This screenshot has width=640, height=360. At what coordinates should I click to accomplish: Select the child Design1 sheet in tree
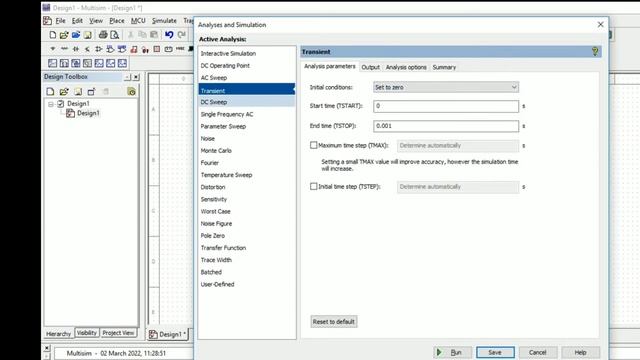(x=88, y=113)
